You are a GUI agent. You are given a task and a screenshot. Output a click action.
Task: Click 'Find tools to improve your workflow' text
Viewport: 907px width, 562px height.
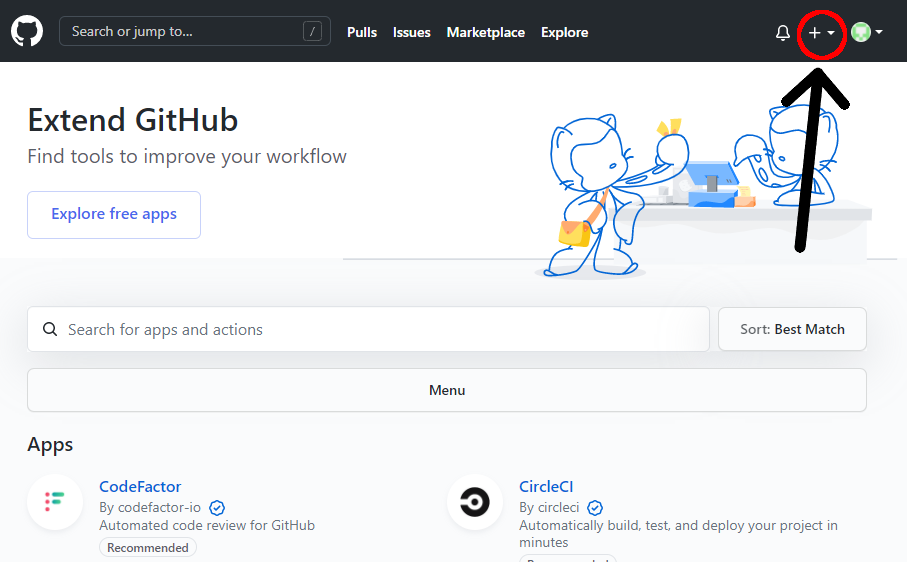[187, 157]
